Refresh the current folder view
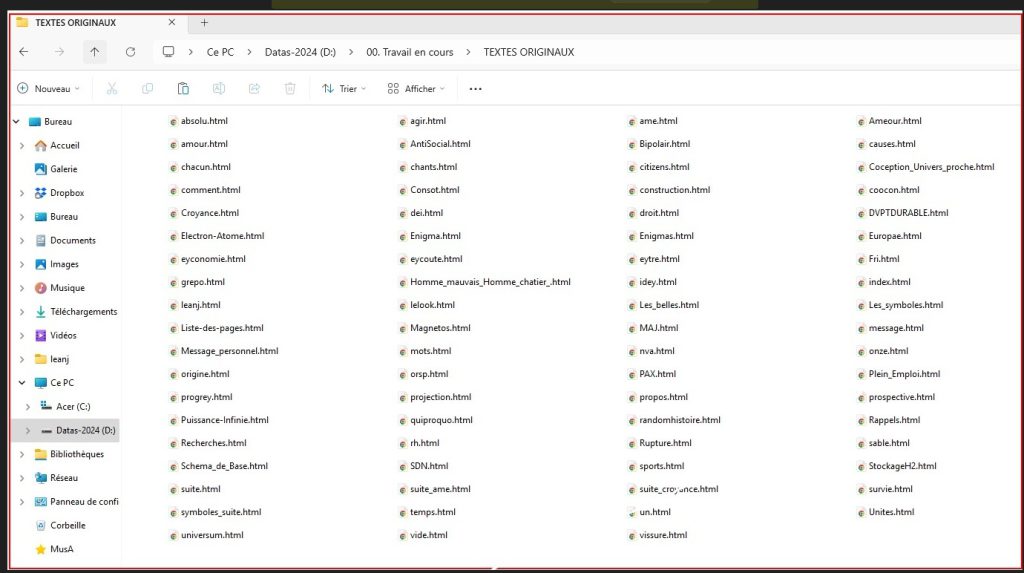 tap(130, 52)
